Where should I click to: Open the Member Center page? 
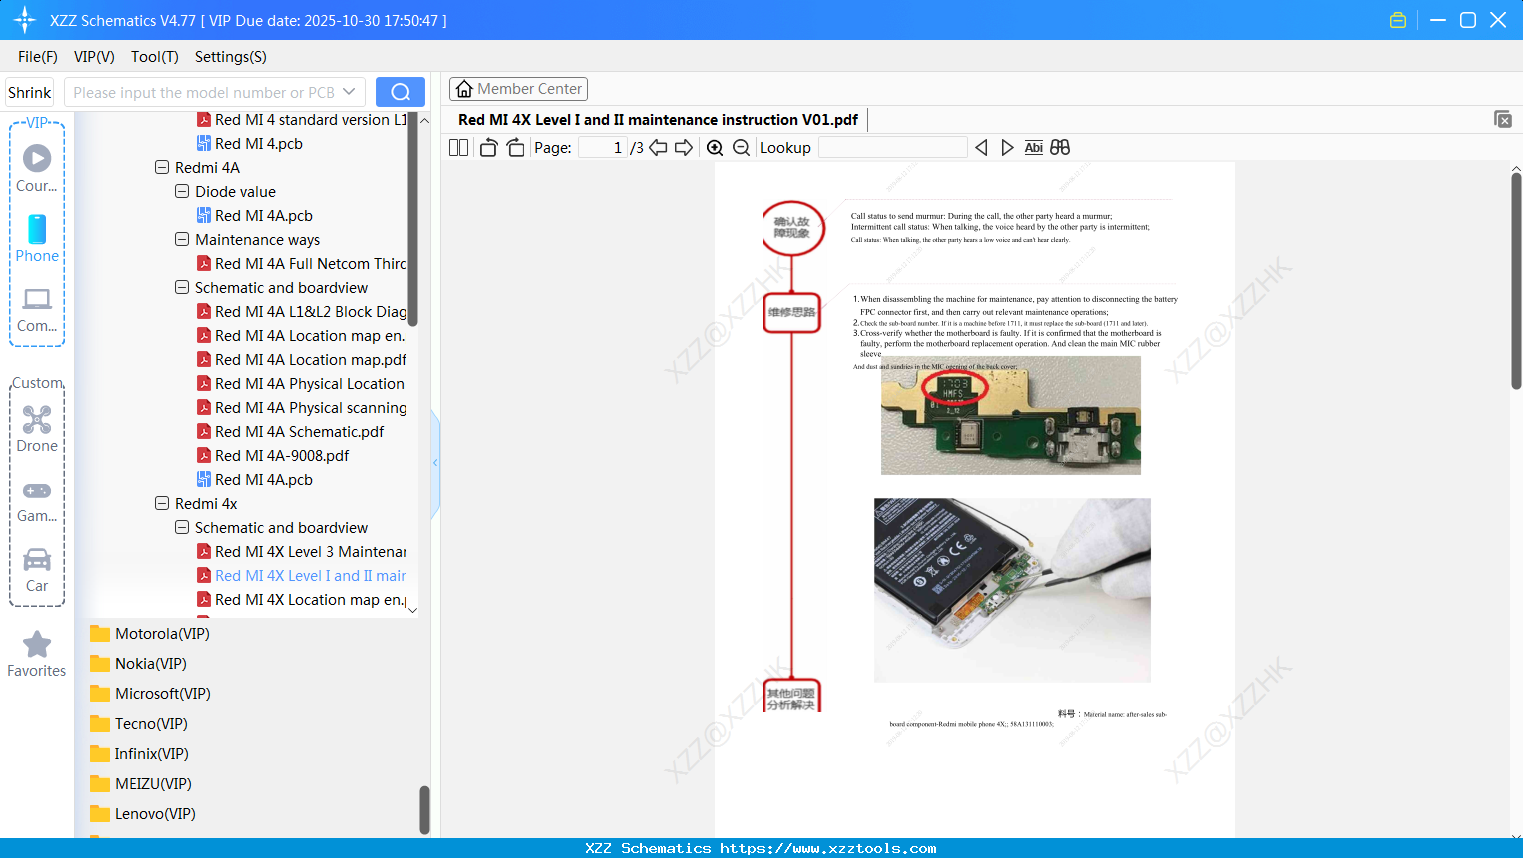click(x=518, y=89)
